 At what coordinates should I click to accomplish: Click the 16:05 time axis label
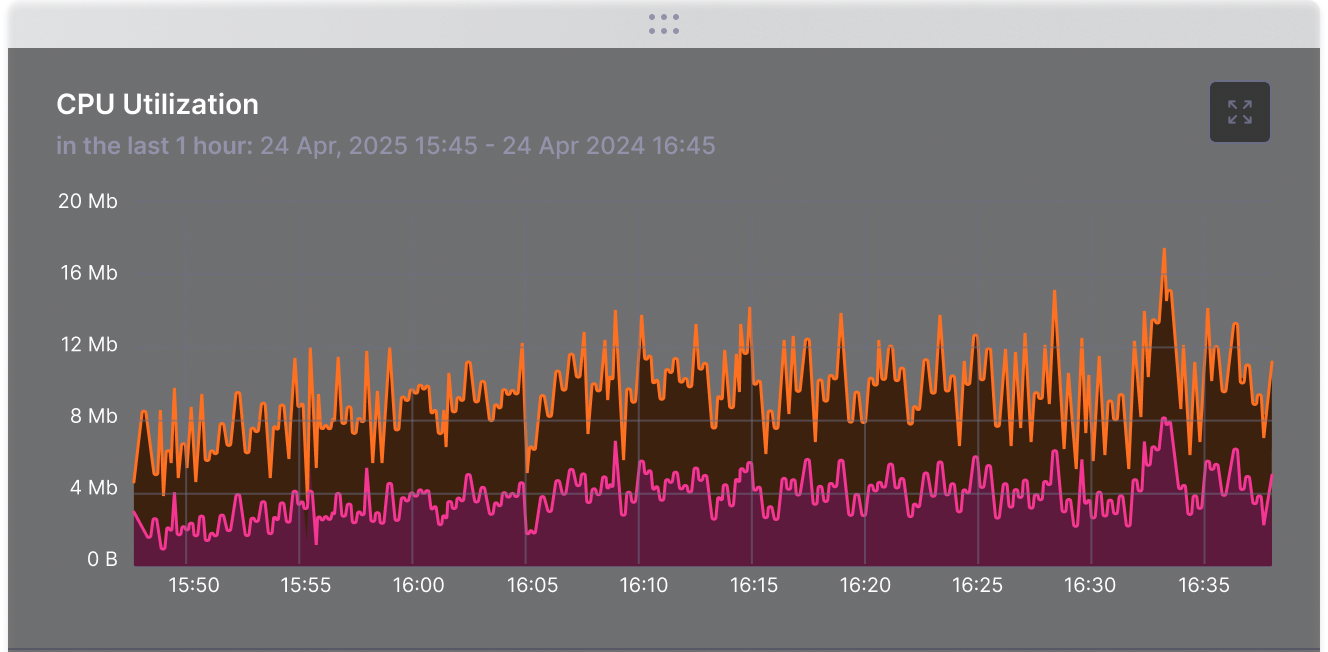pyautogui.click(x=530, y=585)
